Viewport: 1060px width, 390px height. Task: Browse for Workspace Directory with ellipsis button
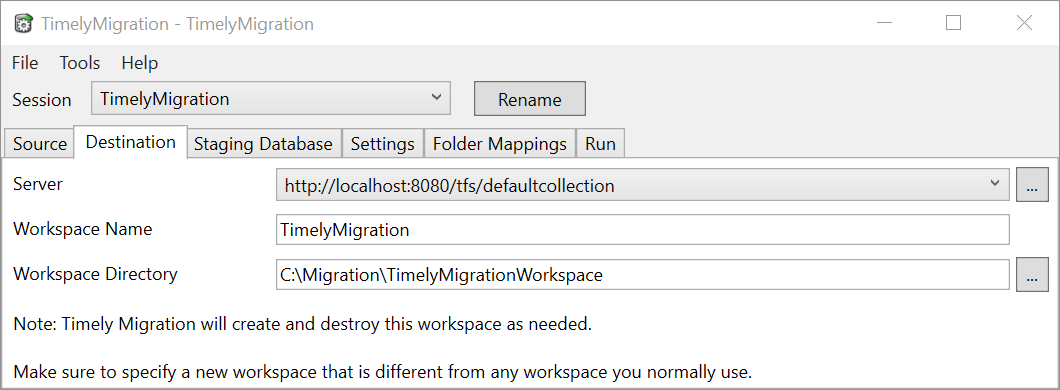pos(1032,275)
